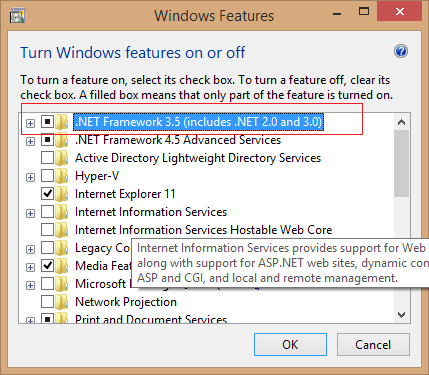
Task: Click folder icon beside Active Directory Lightweight
Action: (61, 158)
